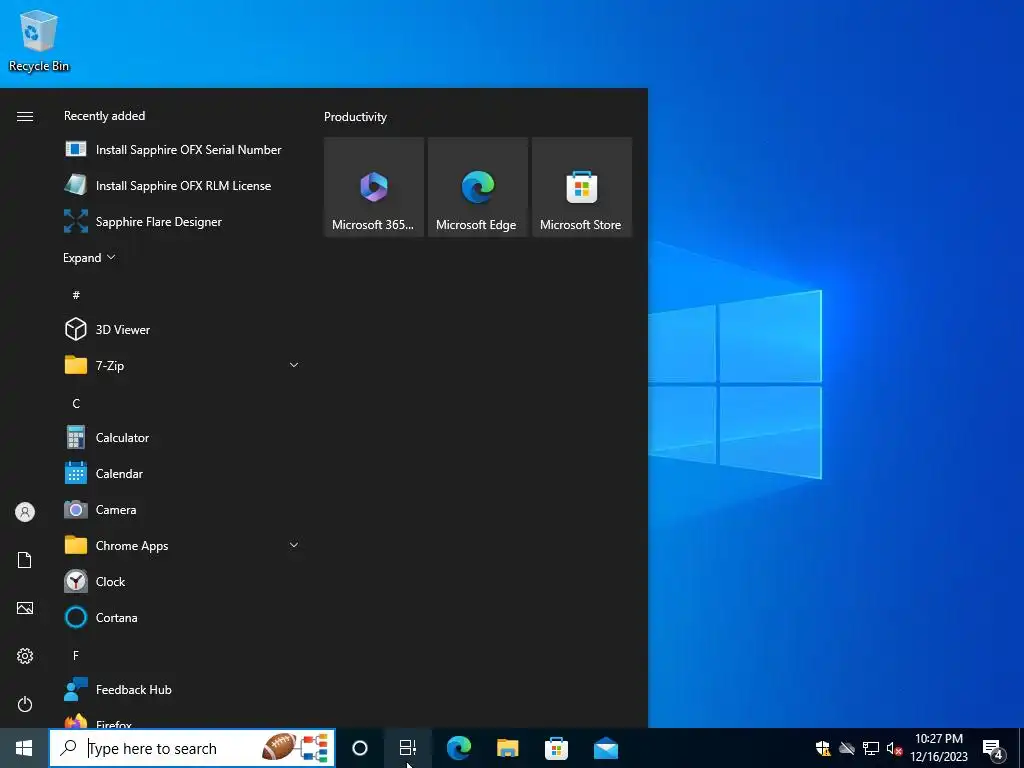Click the # letter group header
Screen dimensions: 1024x768
[x=76, y=295]
